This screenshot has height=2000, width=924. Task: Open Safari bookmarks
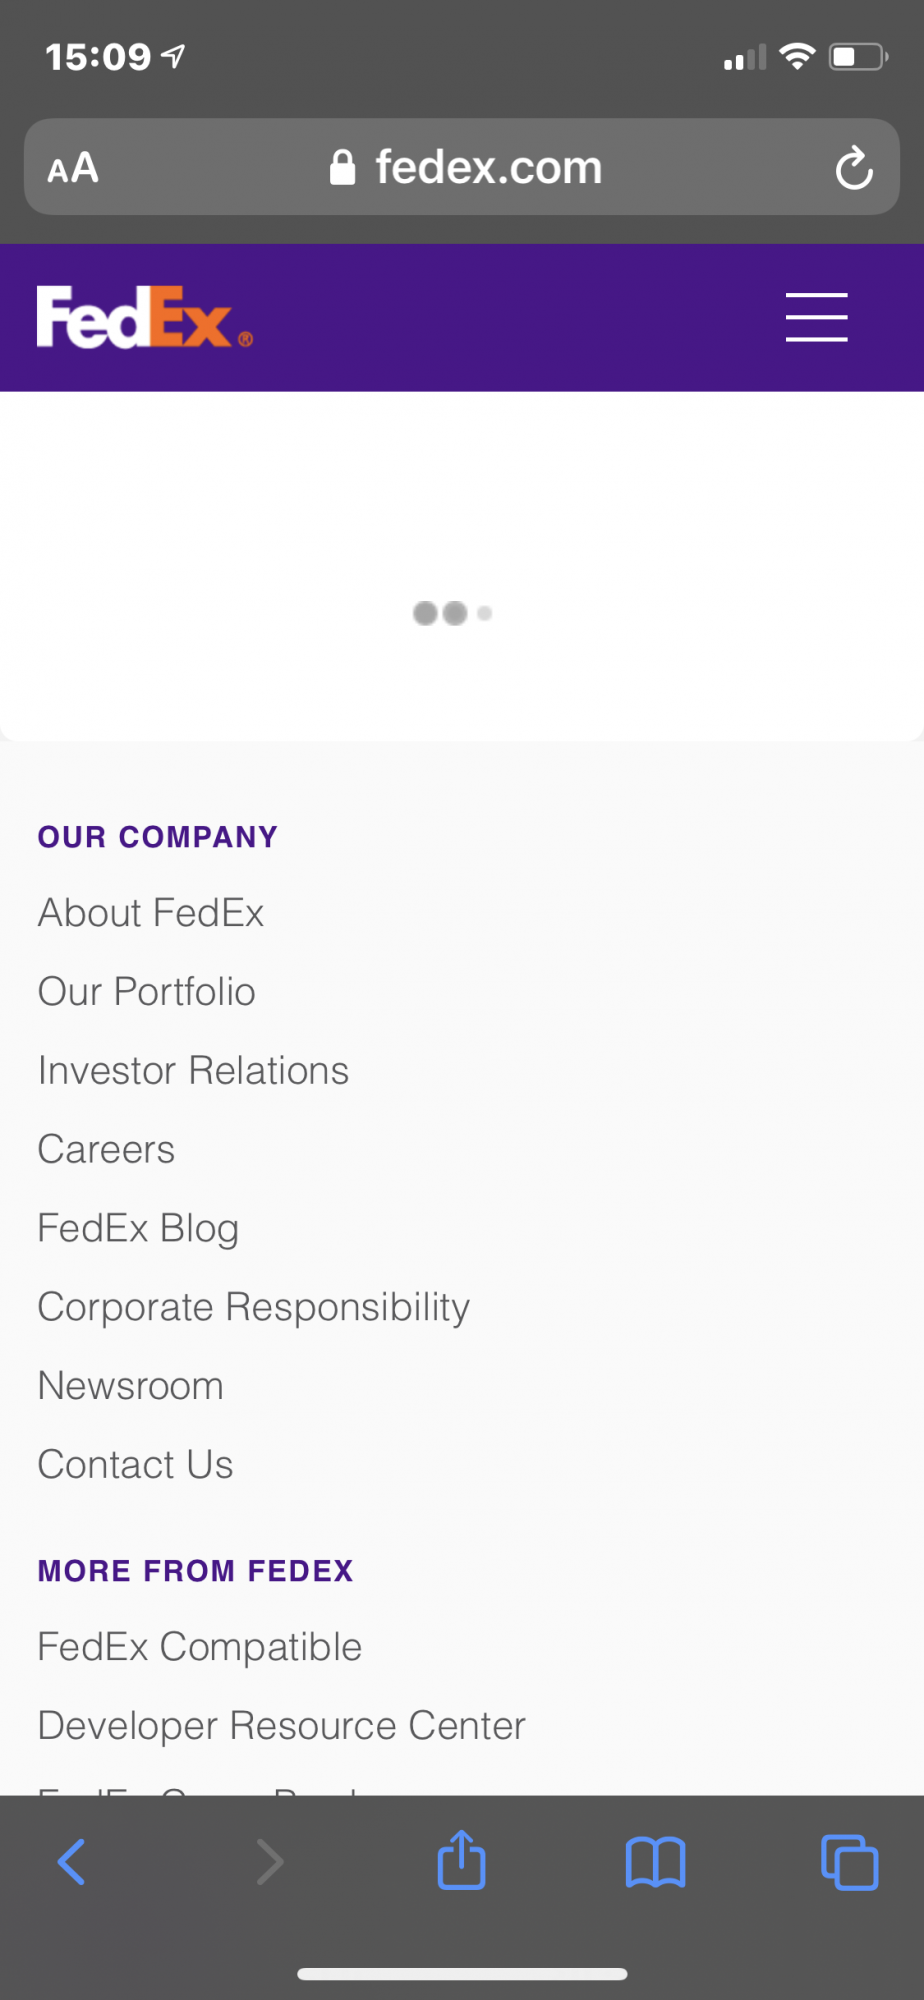coord(655,1862)
